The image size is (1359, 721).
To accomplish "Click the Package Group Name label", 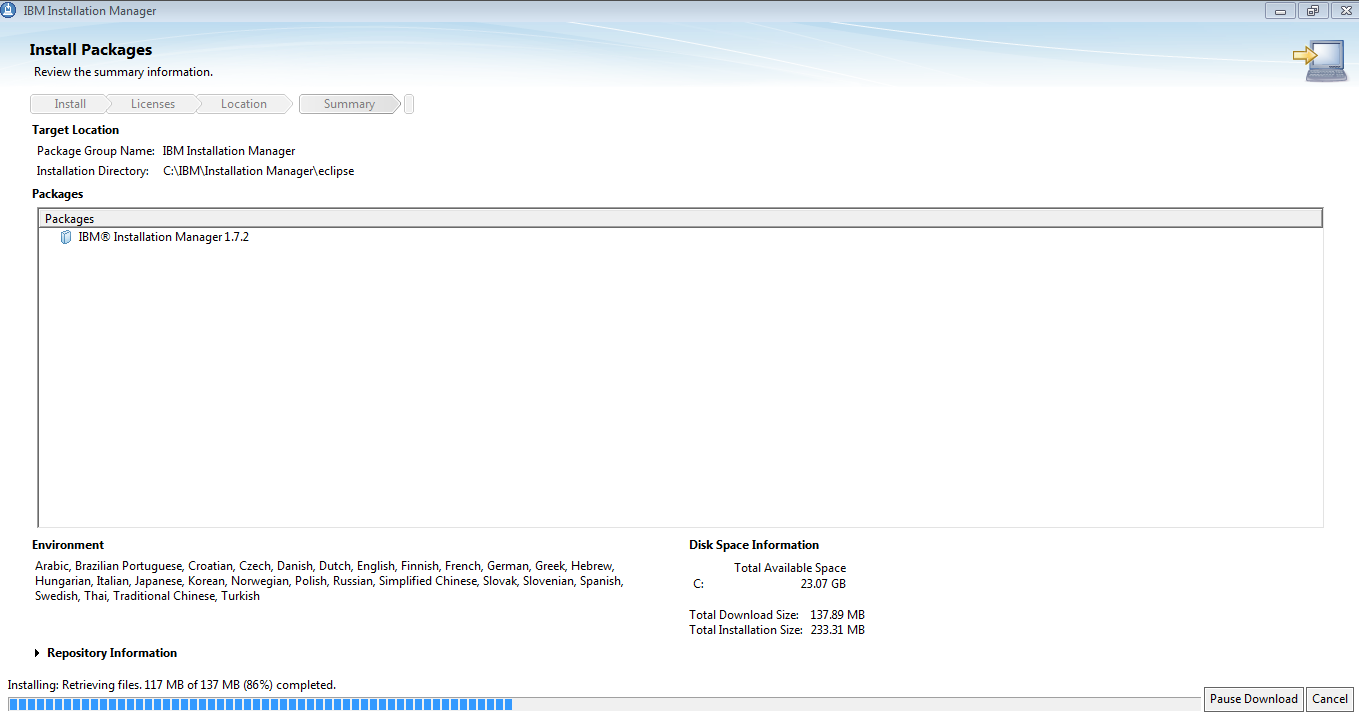I will (x=96, y=151).
